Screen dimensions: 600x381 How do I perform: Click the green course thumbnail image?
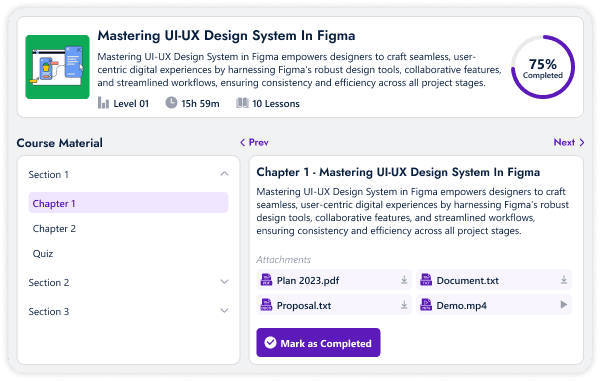tap(57, 67)
